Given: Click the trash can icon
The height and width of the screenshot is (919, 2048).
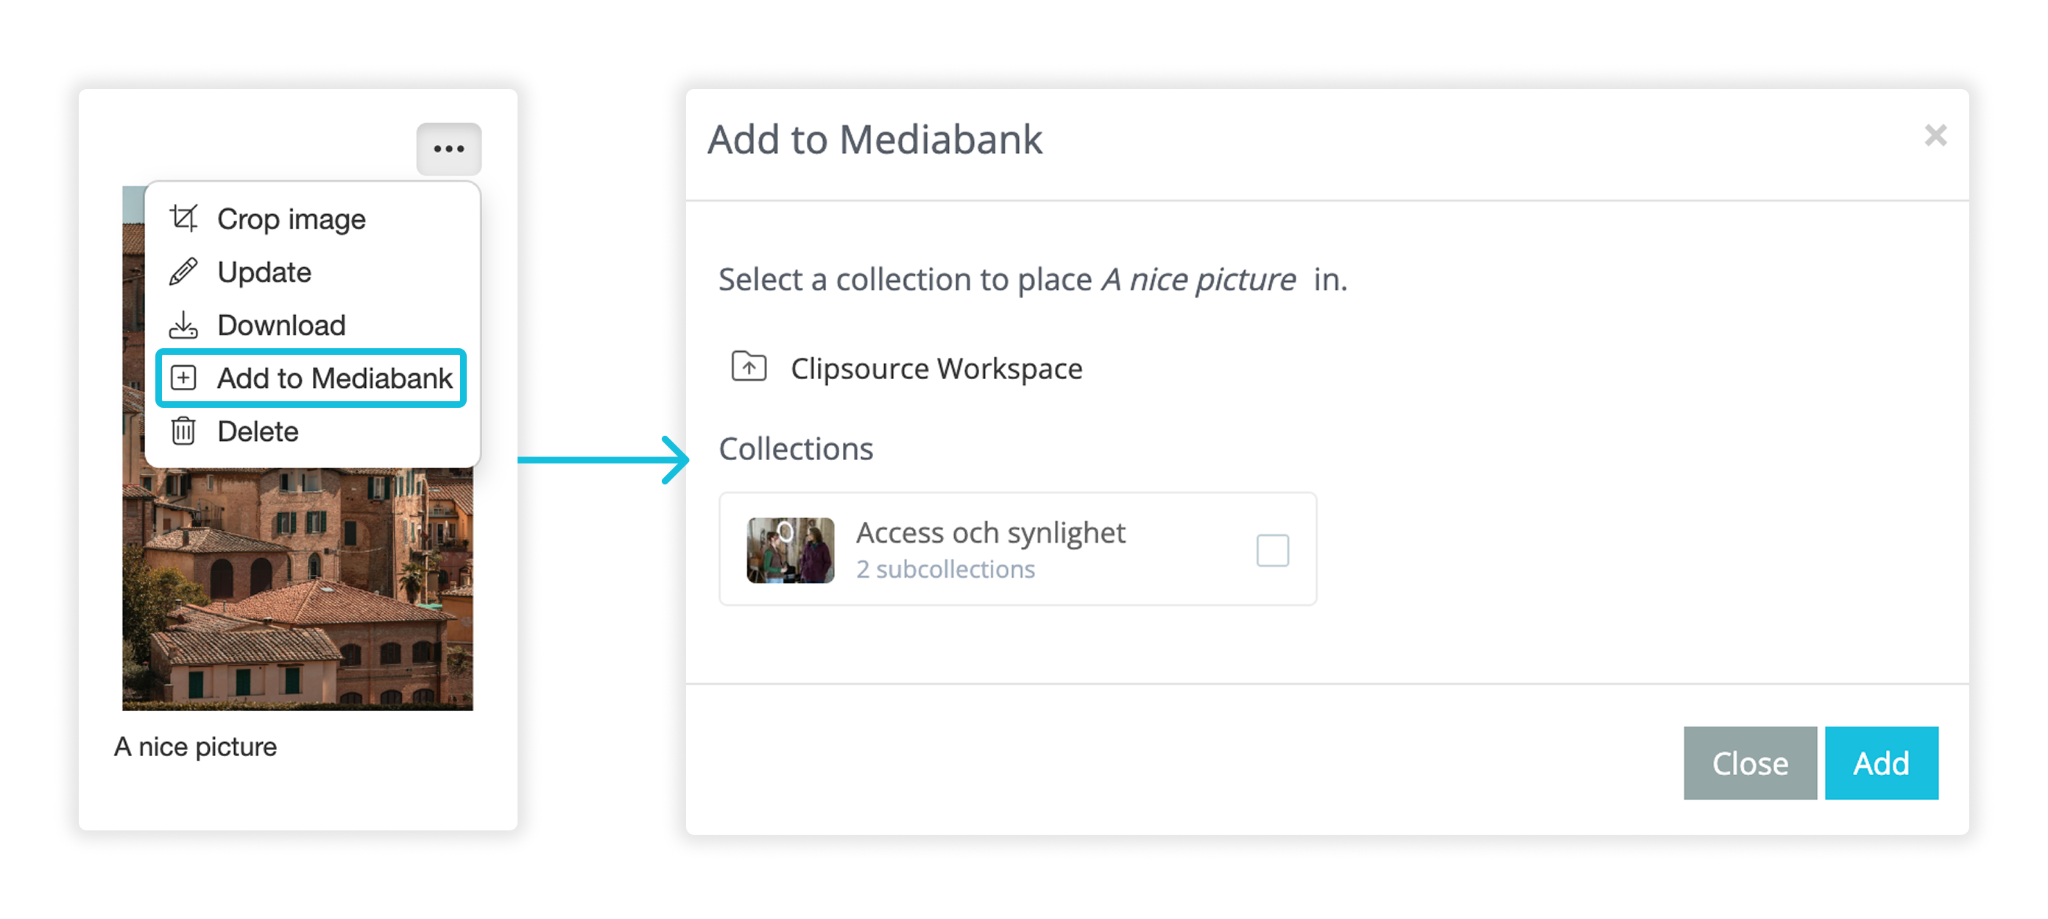Looking at the screenshot, I should [184, 431].
